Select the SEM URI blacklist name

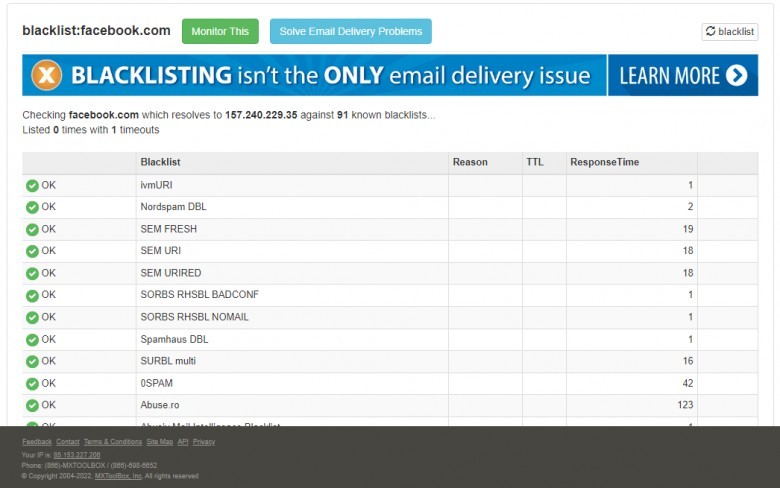161,250
